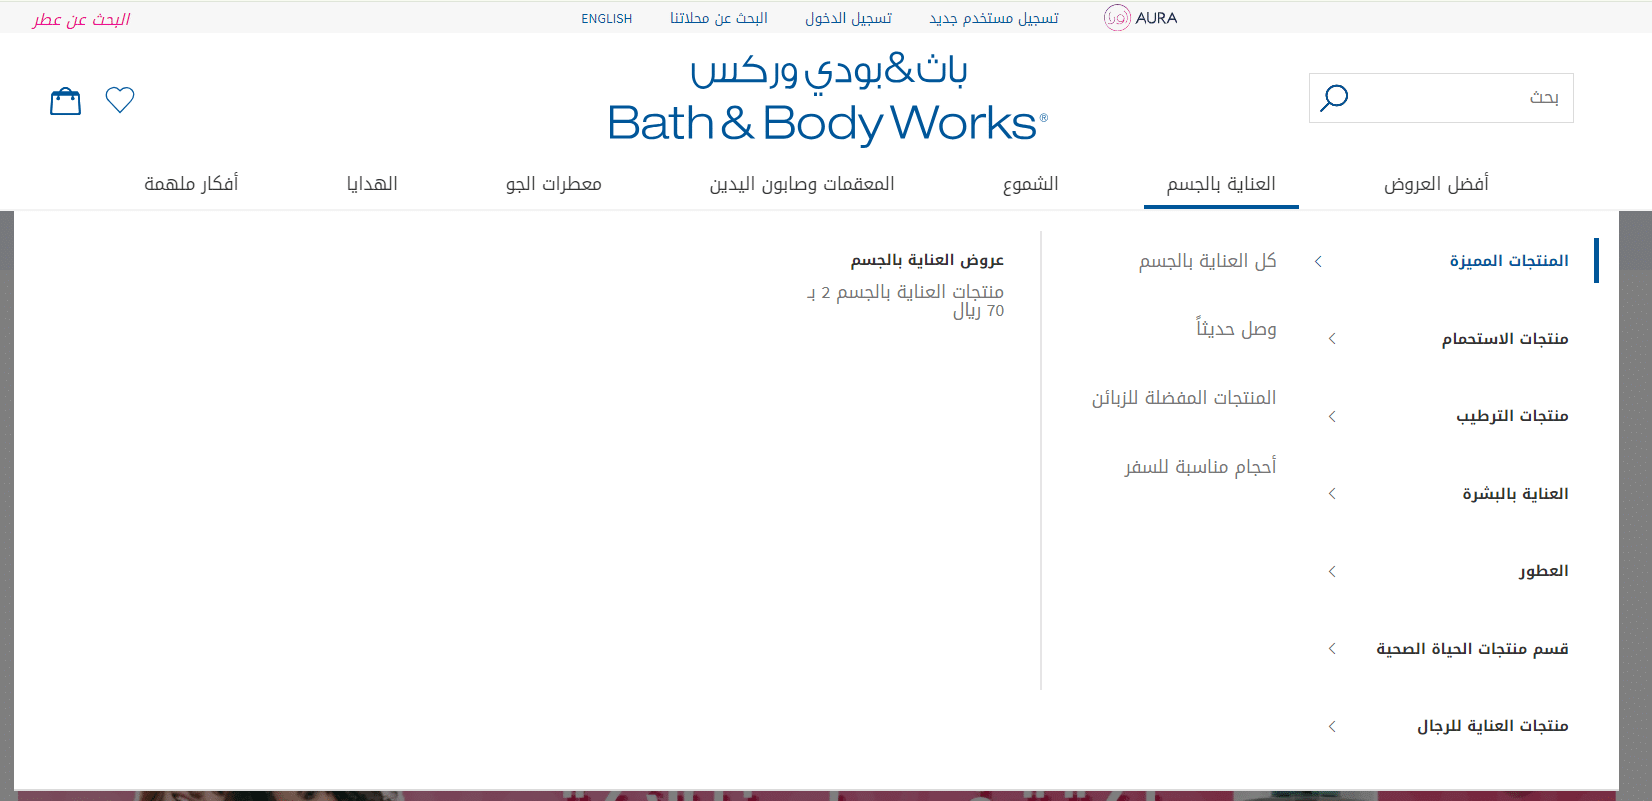Open the معطرات الجو menu
Screen dimensions: 1652x801
(x=554, y=184)
